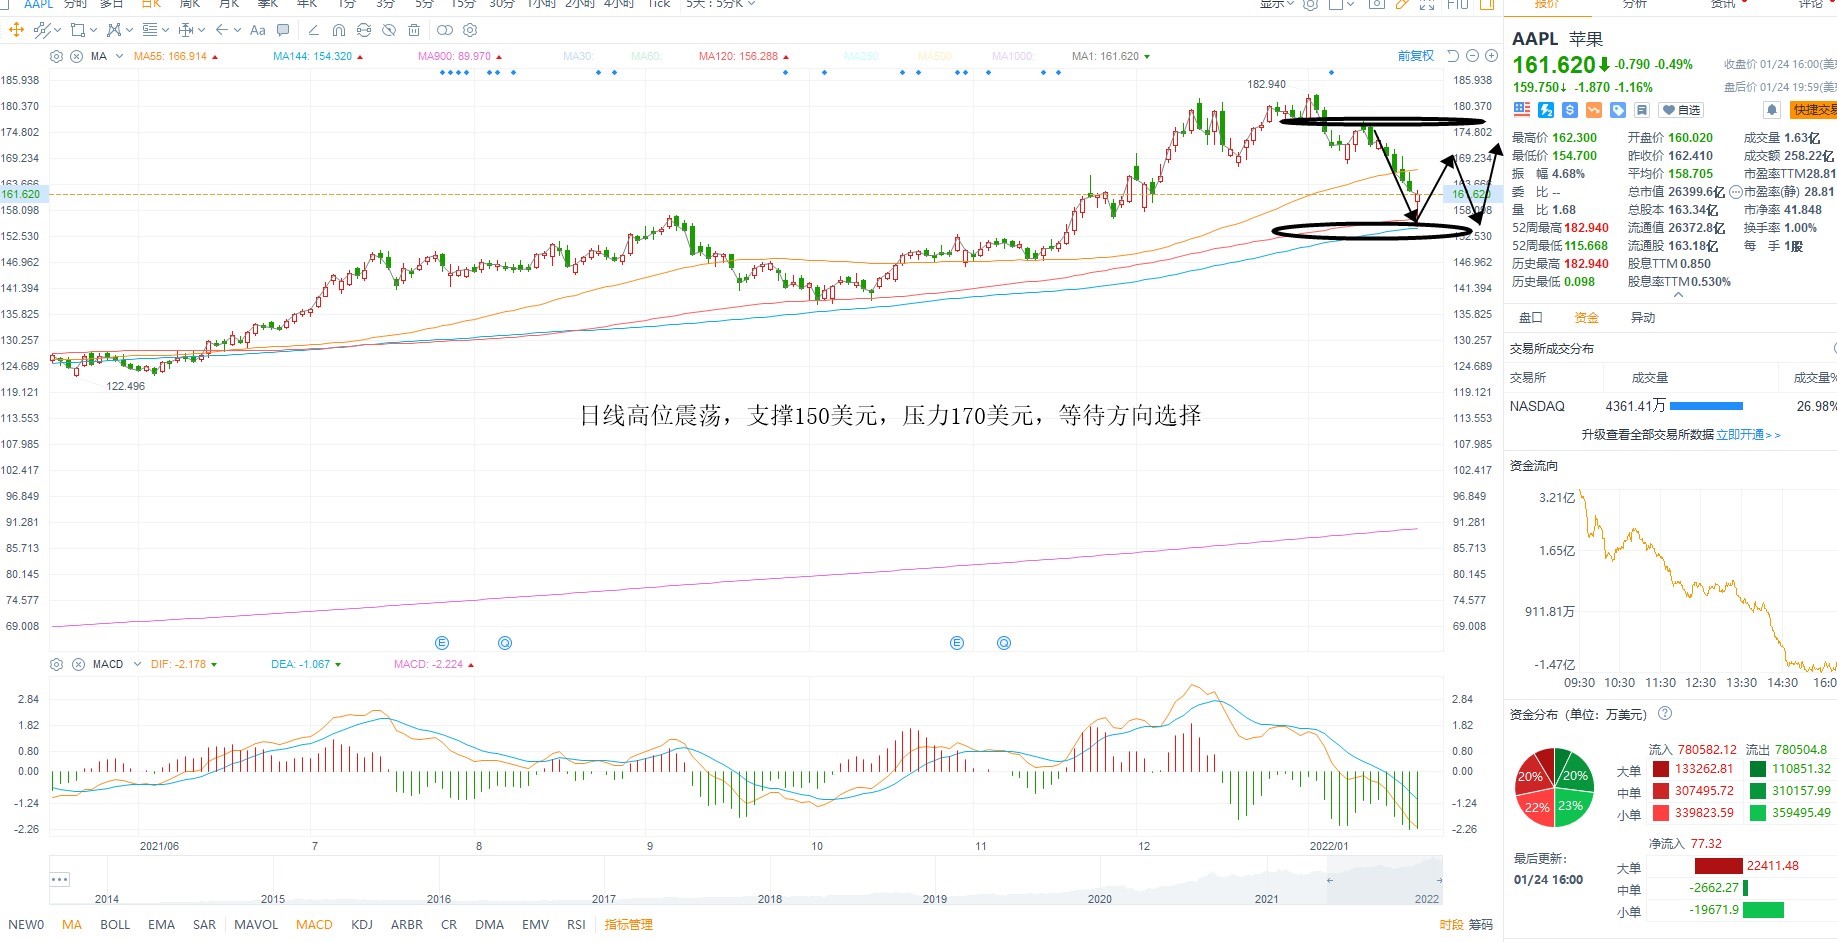Click the sync drawings icon
Viewport: 1837px width, 942px height.
[x=364, y=30]
